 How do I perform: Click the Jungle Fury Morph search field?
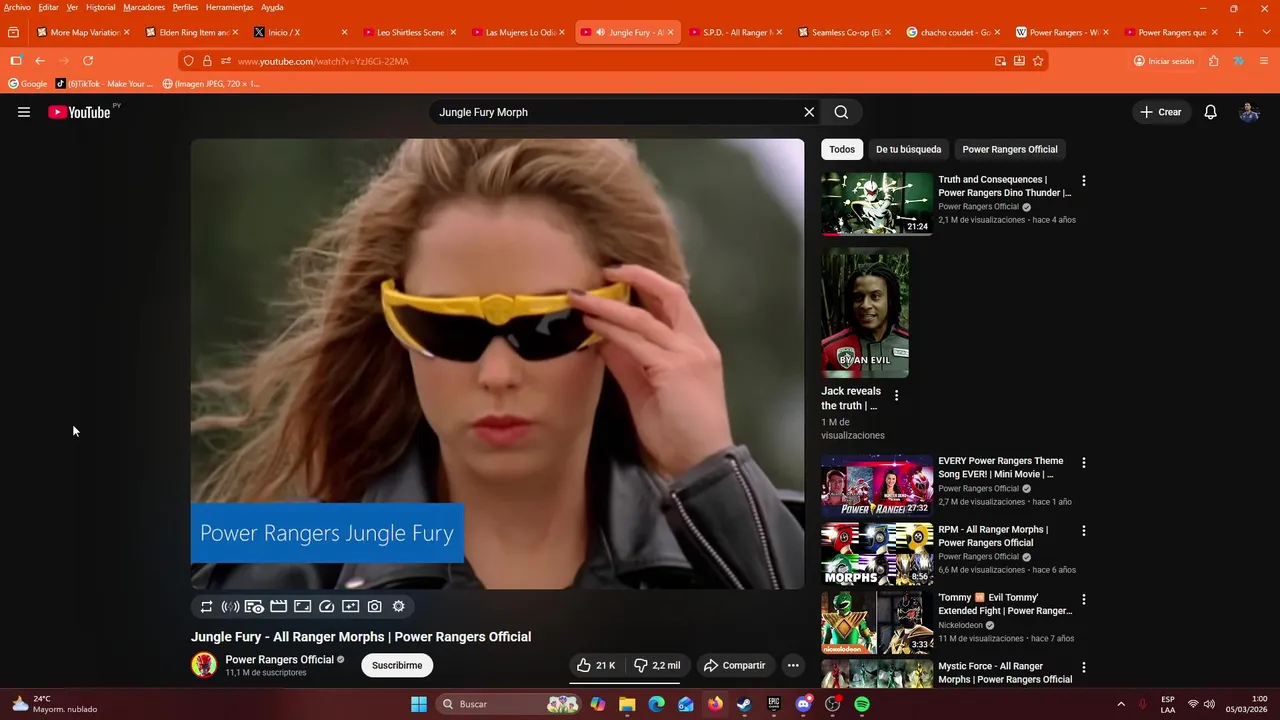tap(615, 112)
